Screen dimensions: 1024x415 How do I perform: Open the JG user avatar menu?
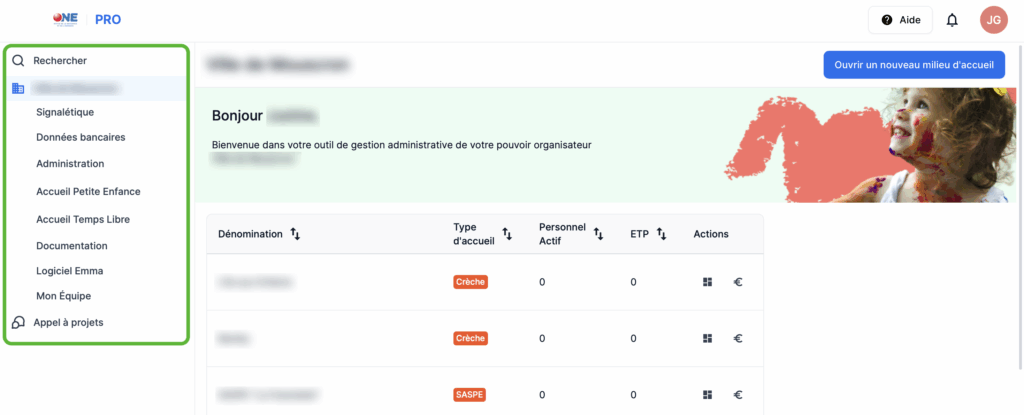[x=993, y=20]
